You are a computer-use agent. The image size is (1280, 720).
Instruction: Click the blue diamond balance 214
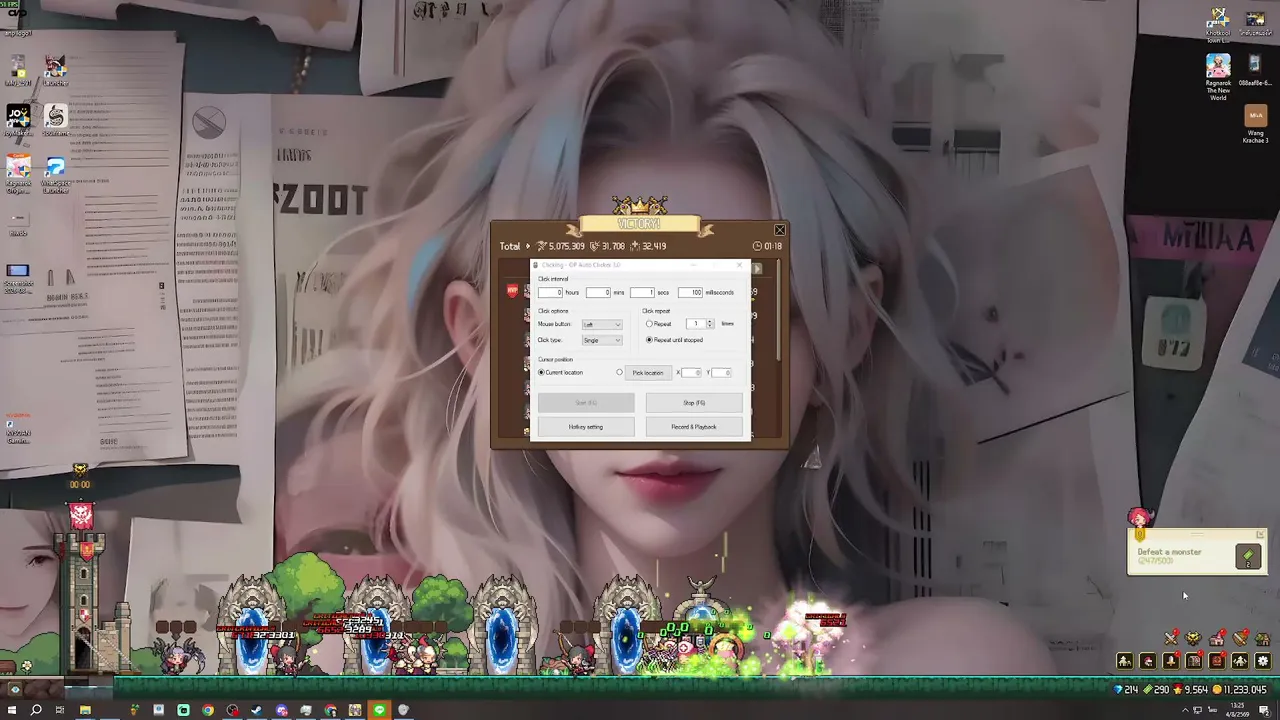[x=1128, y=690]
